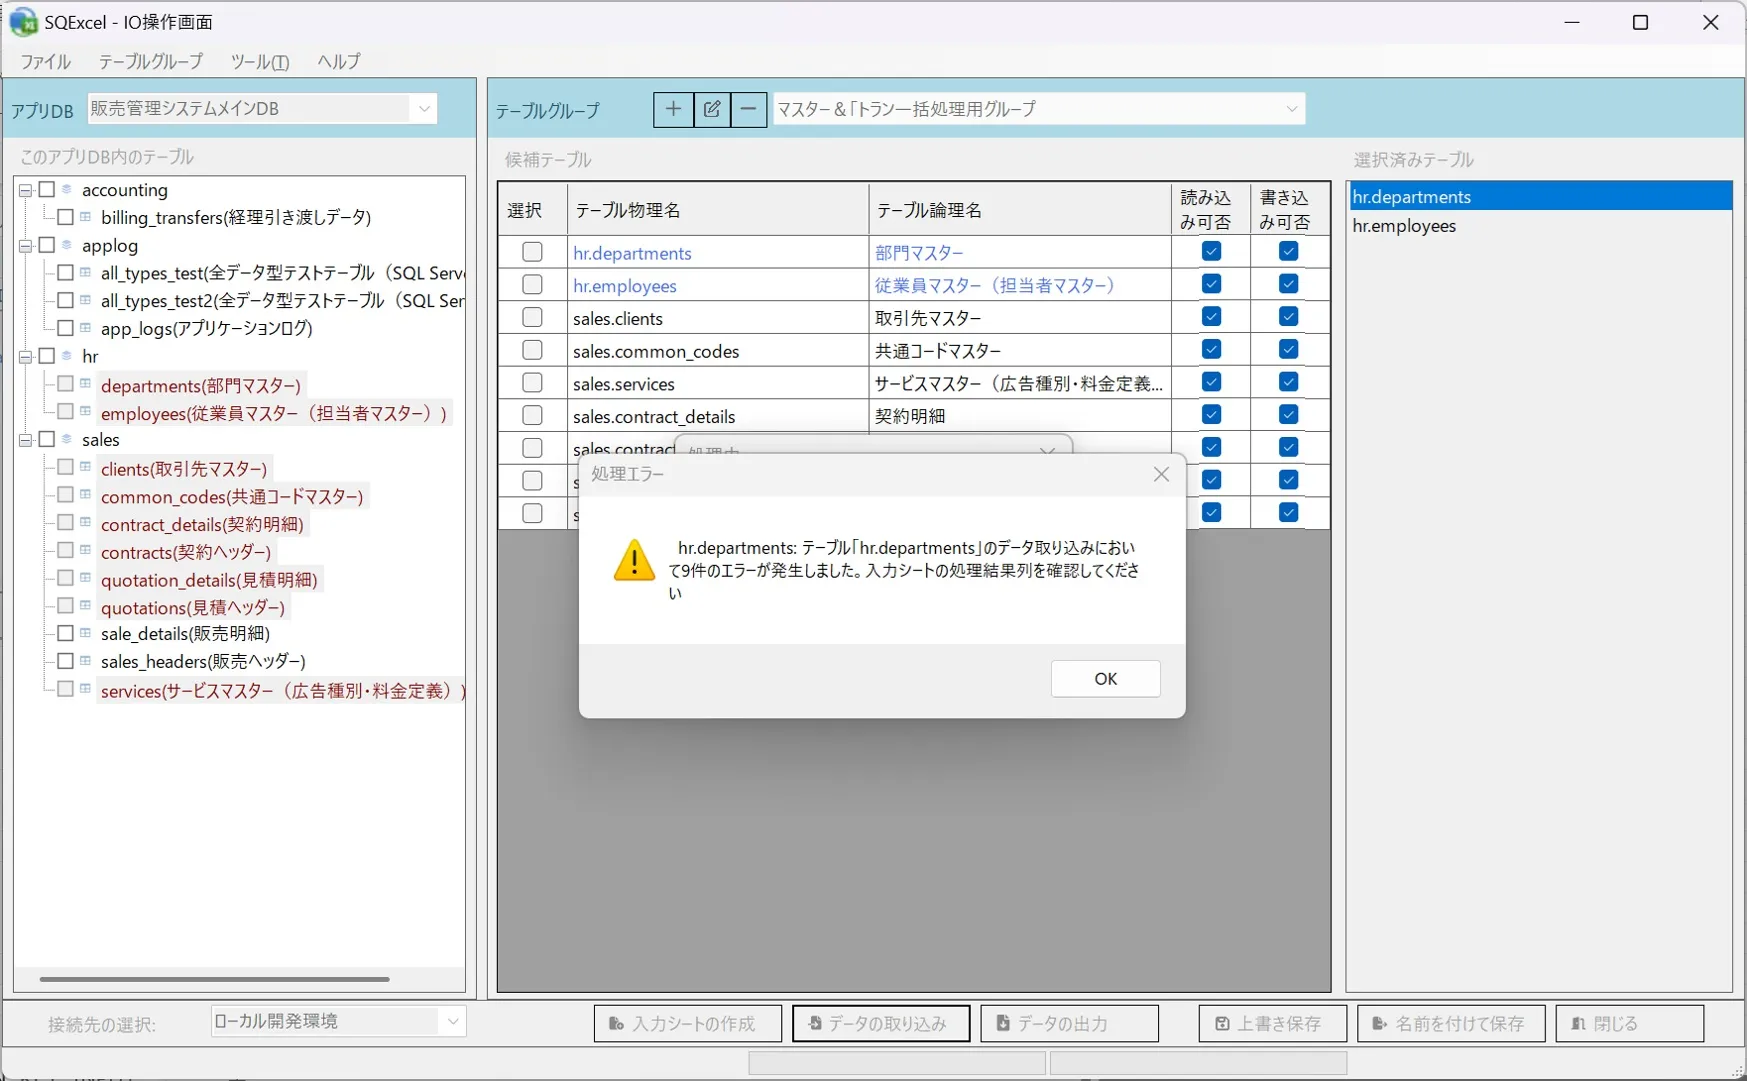This screenshot has width=1747, height=1081.
Task: Check the sale_details(販売明細) tree checkbox
Action: pos(66,633)
